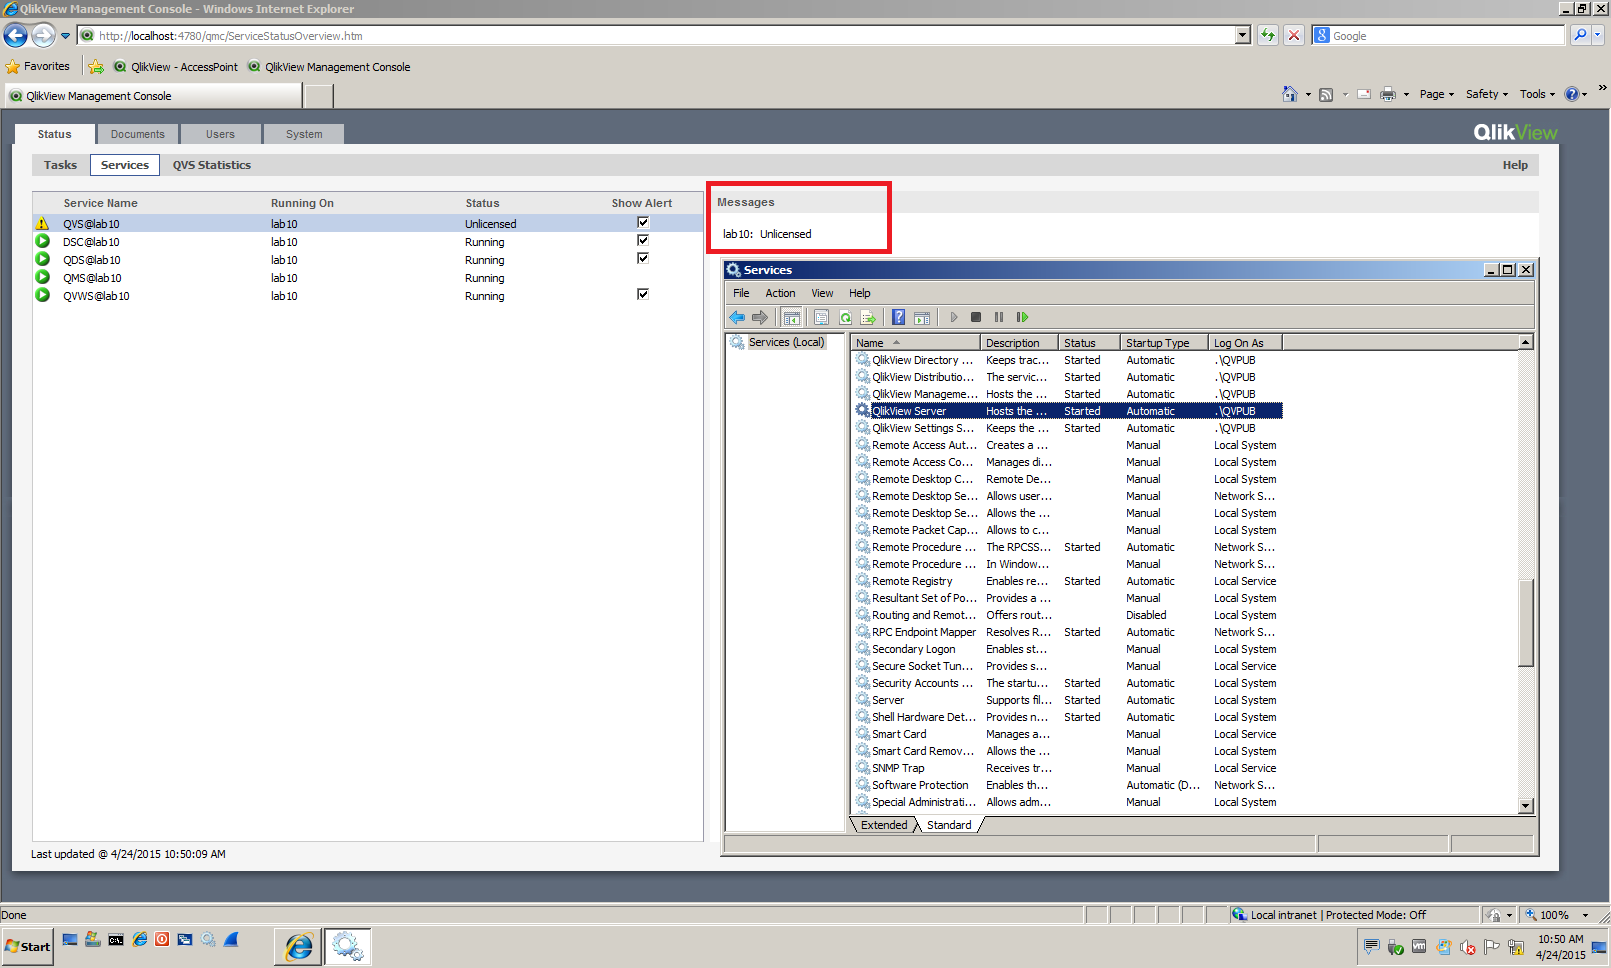
Task: Select Services (Local) in console tree
Action: click(x=786, y=342)
